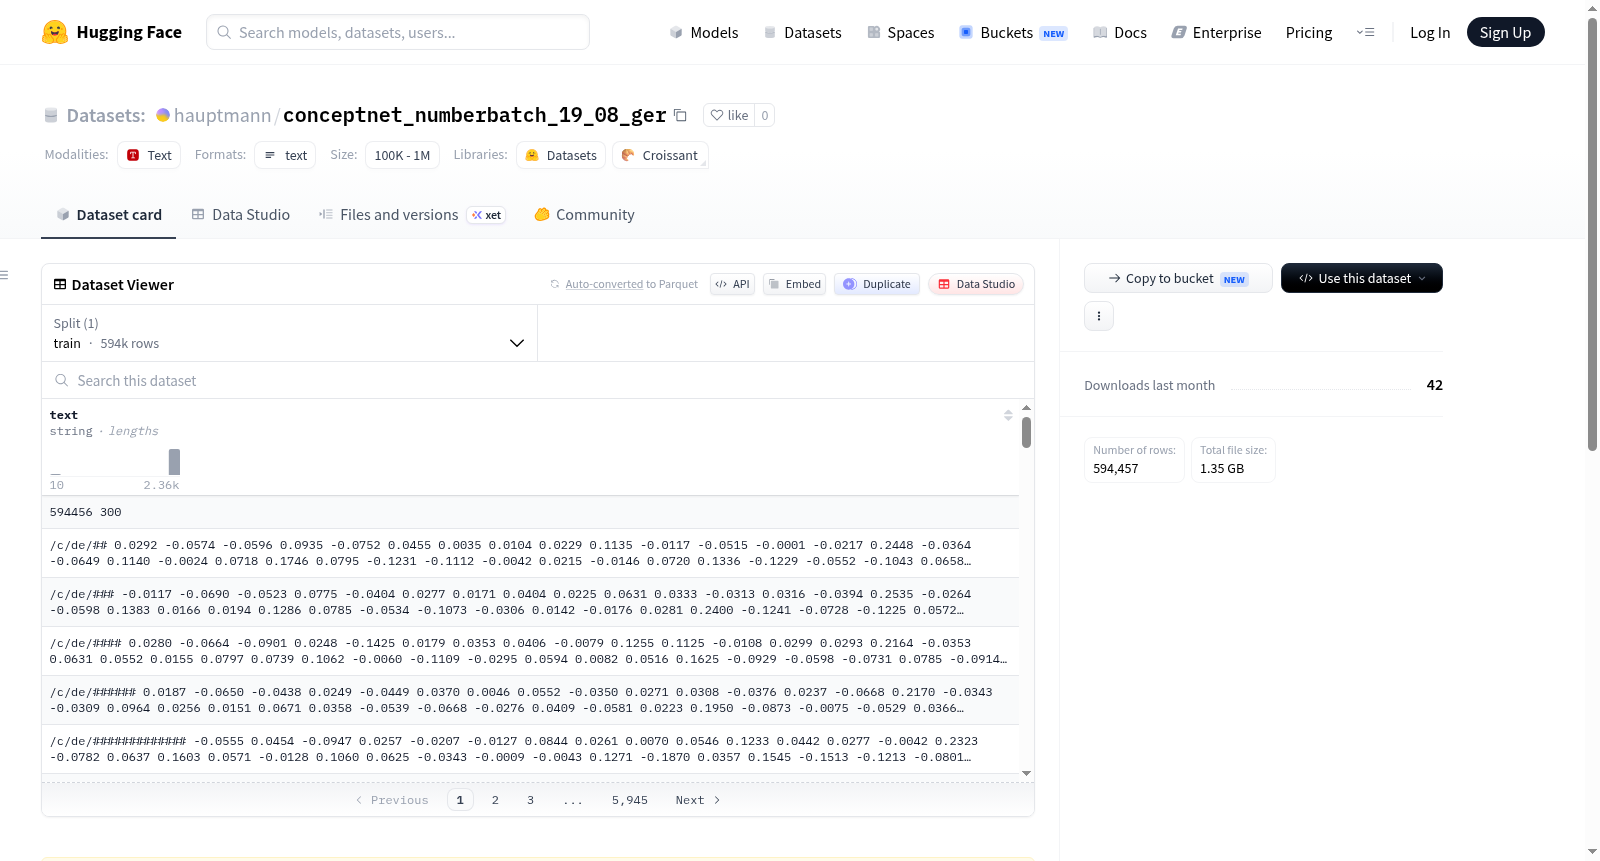This screenshot has height=861, width=1600.
Task: Copy dataset name with the copy icon
Action: 680,115
